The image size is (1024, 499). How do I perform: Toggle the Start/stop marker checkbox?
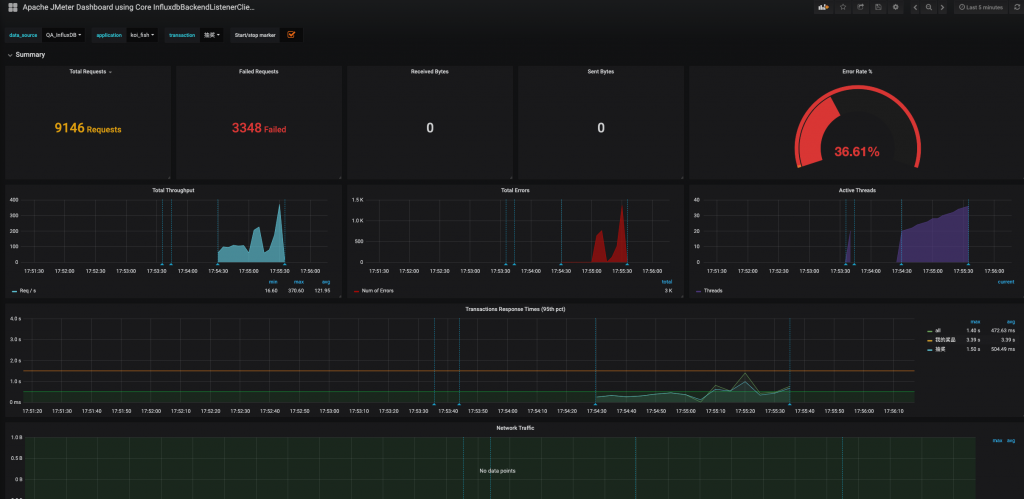291,34
